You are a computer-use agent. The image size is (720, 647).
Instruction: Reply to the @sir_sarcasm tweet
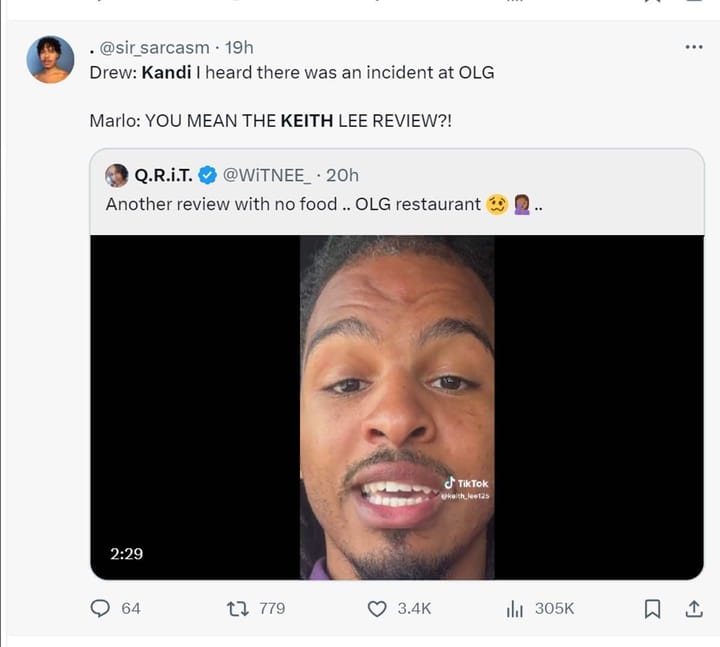(100, 608)
